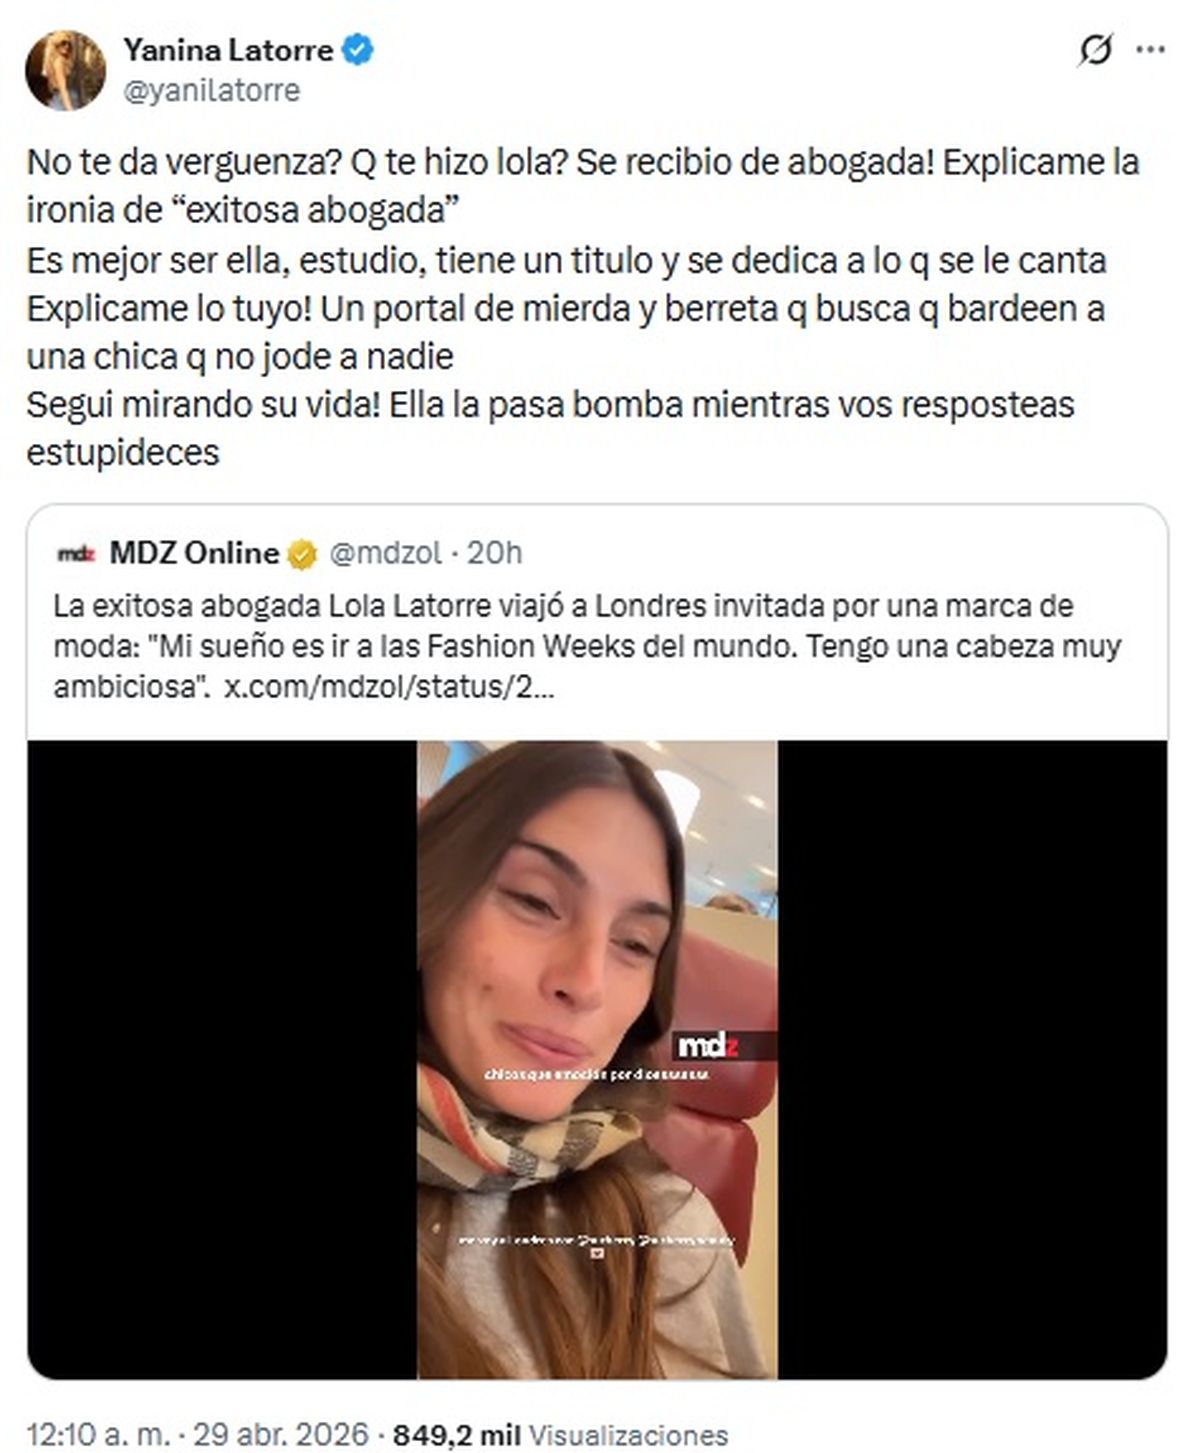Open the three-dot more options menu
Screen dimensions: 1200x1453
pyautogui.click(x=1153, y=49)
